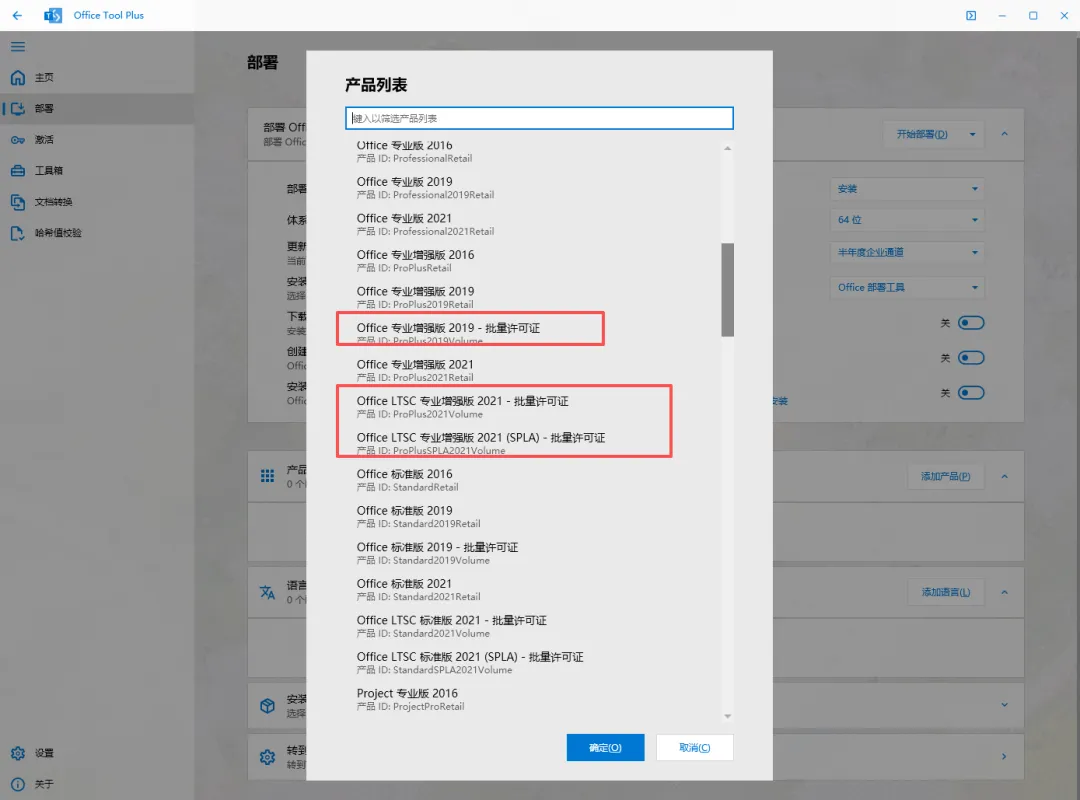
Task: Select 部署 in the sidebar
Action: coord(97,109)
